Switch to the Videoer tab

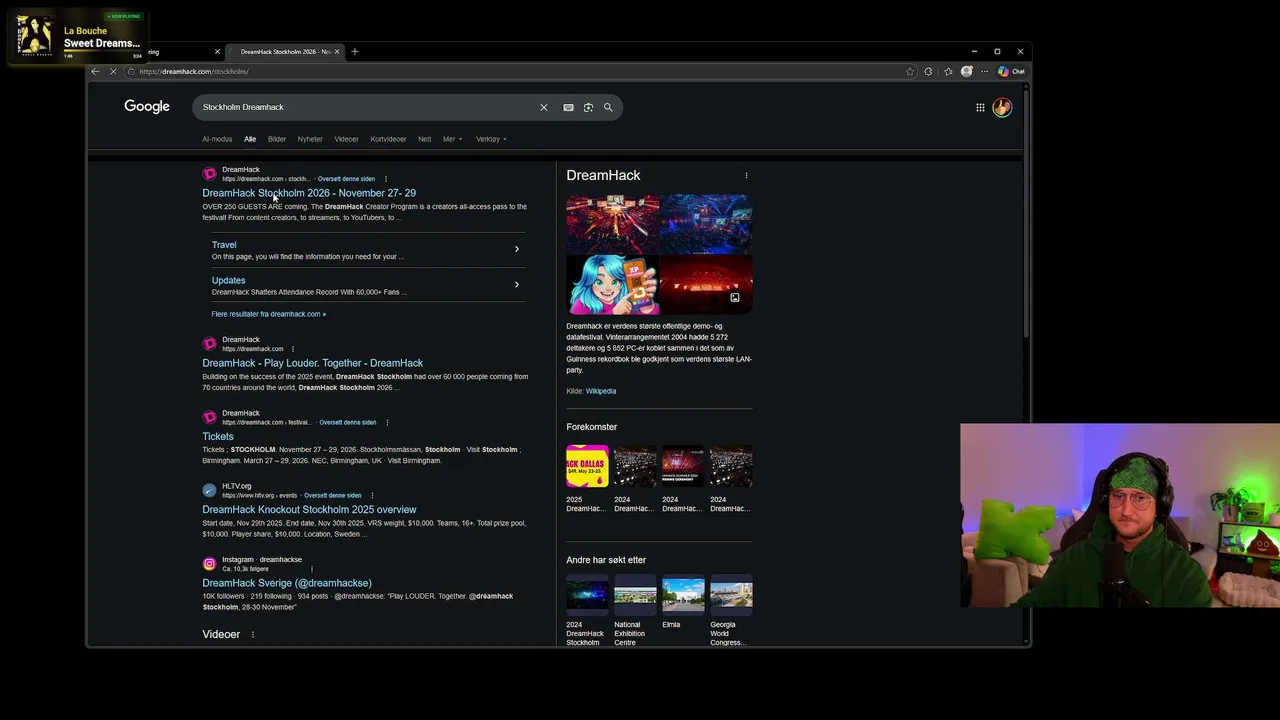346,139
